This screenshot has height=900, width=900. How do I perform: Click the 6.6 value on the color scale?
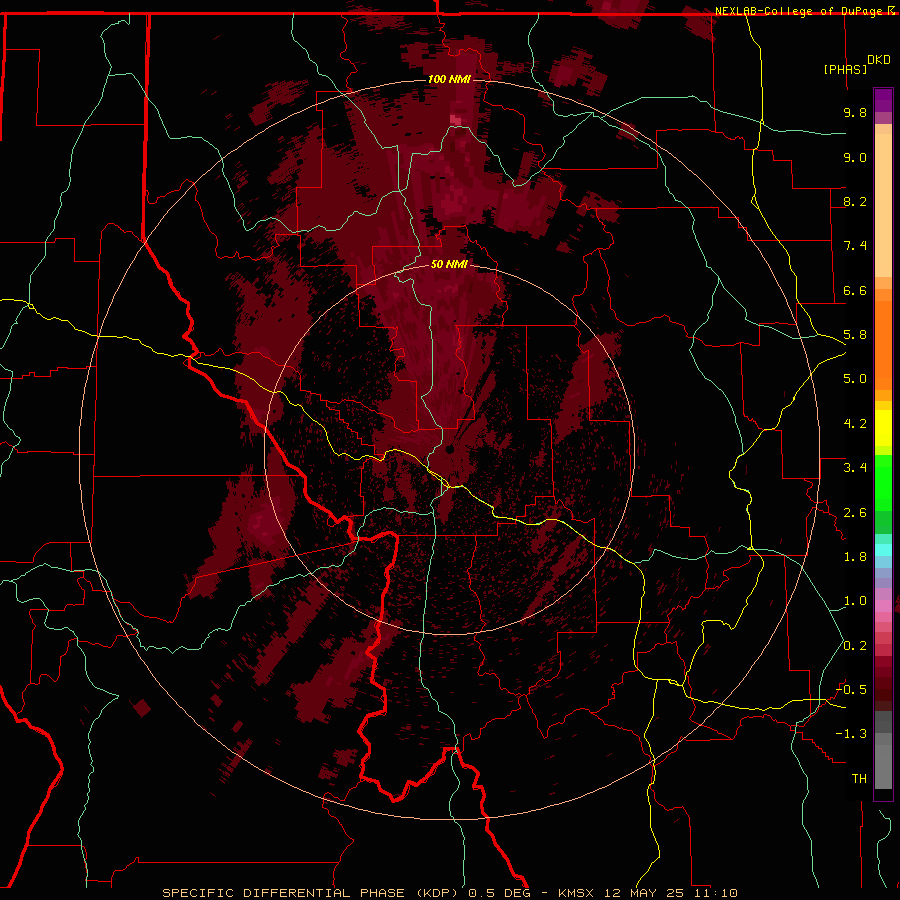pyautogui.click(x=855, y=290)
